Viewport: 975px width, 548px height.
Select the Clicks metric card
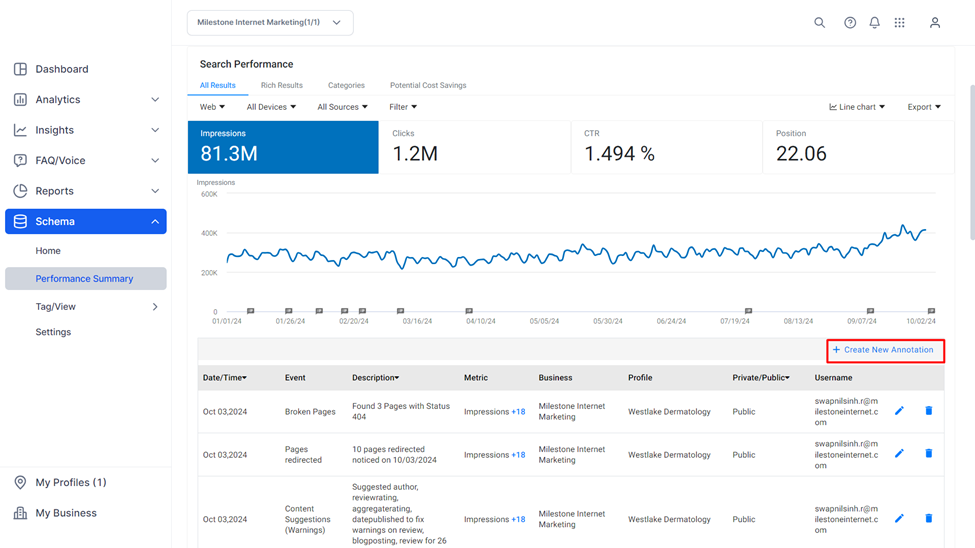click(475, 147)
